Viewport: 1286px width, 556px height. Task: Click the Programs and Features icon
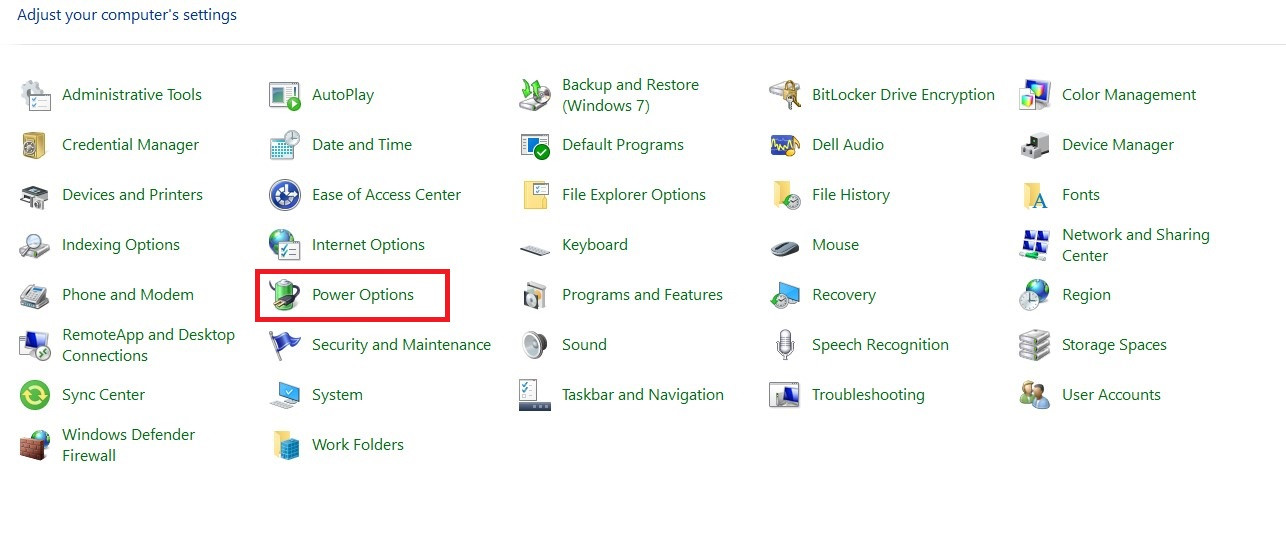pyautogui.click(x=535, y=295)
